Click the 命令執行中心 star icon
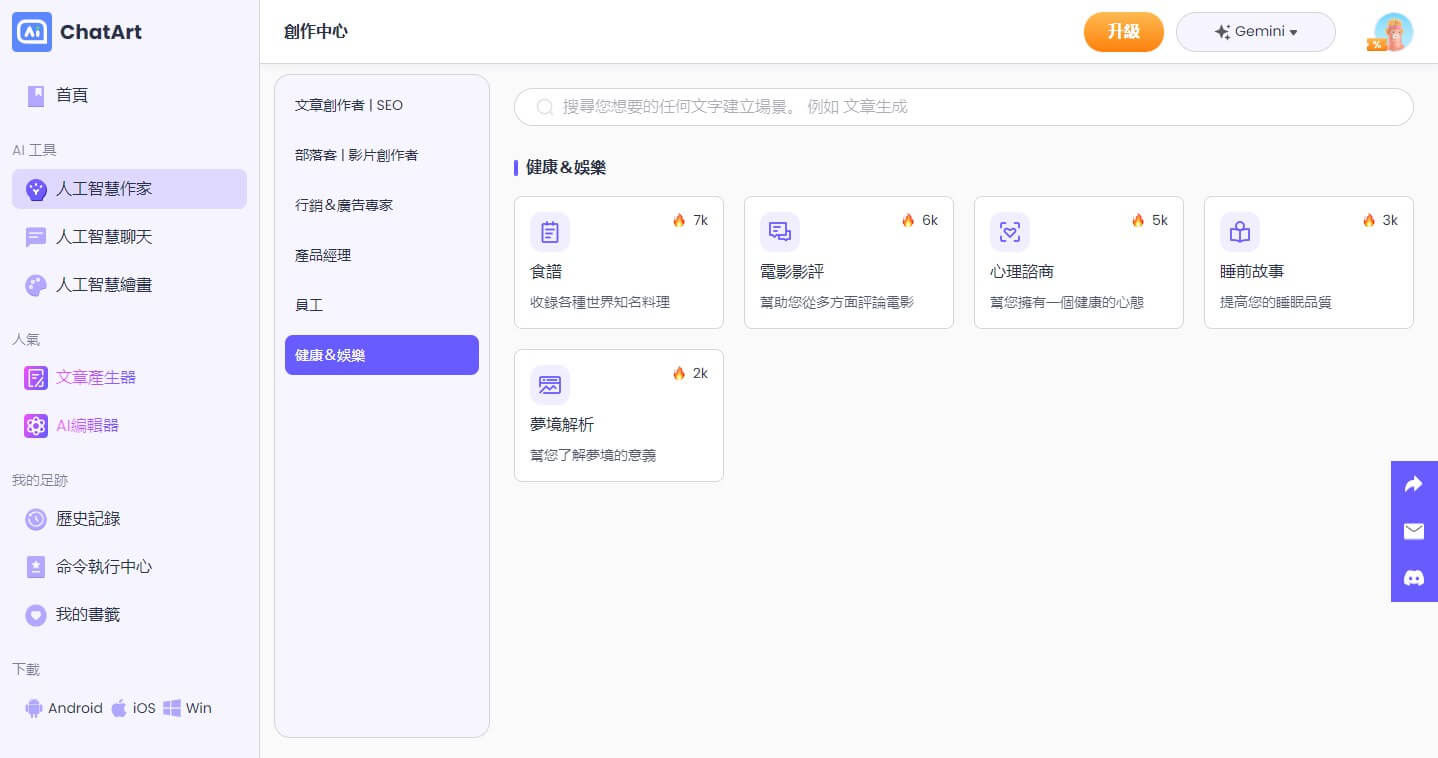Screen dimensions: 1438x758 36,567
